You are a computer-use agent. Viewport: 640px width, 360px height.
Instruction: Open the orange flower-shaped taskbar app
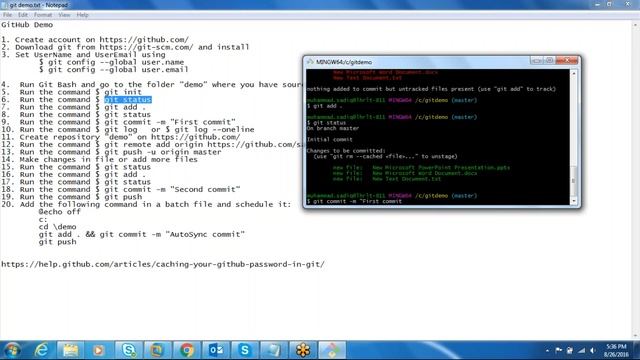coord(303,350)
